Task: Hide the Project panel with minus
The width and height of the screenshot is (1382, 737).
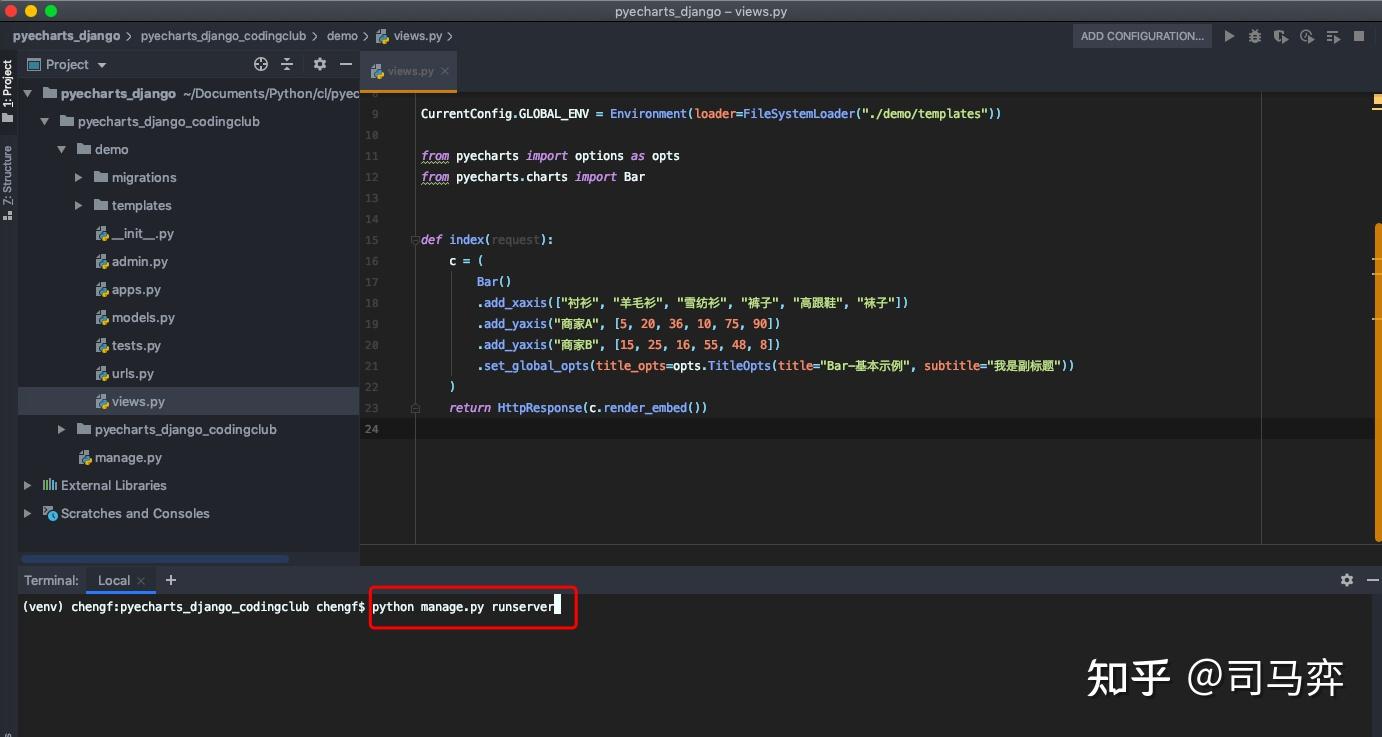Action: click(346, 64)
